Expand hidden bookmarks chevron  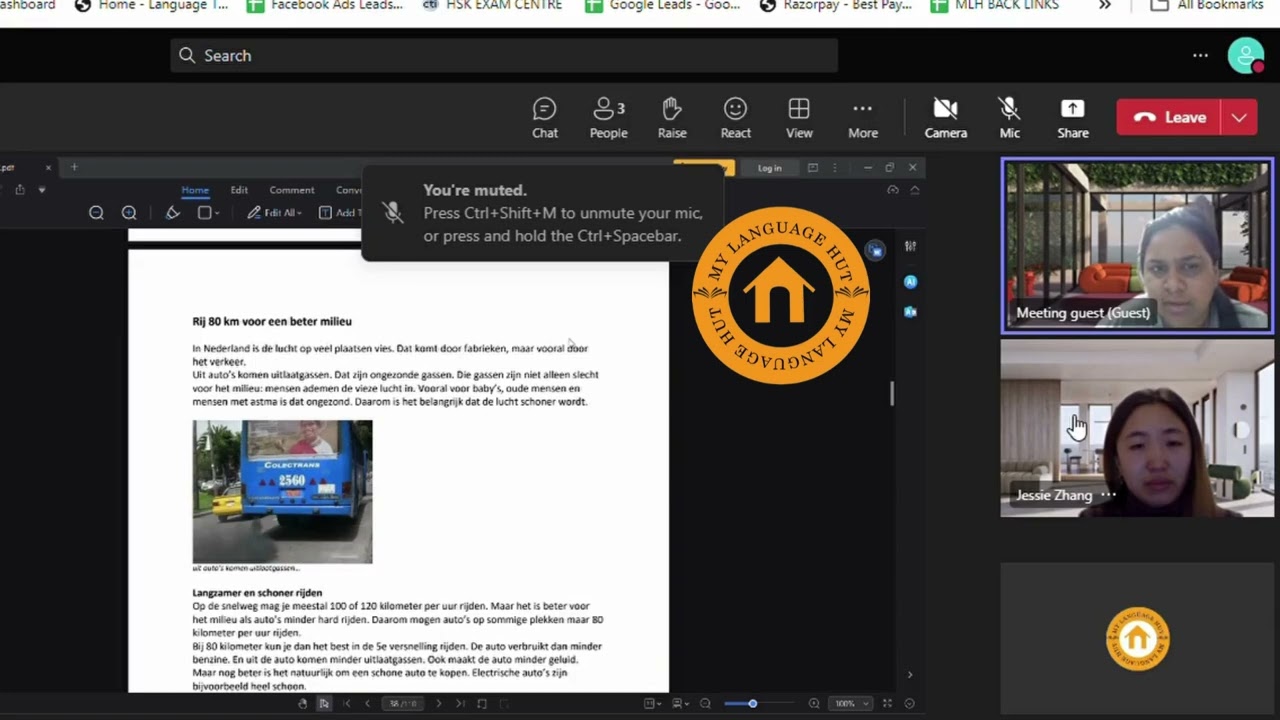coord(1104,5)
